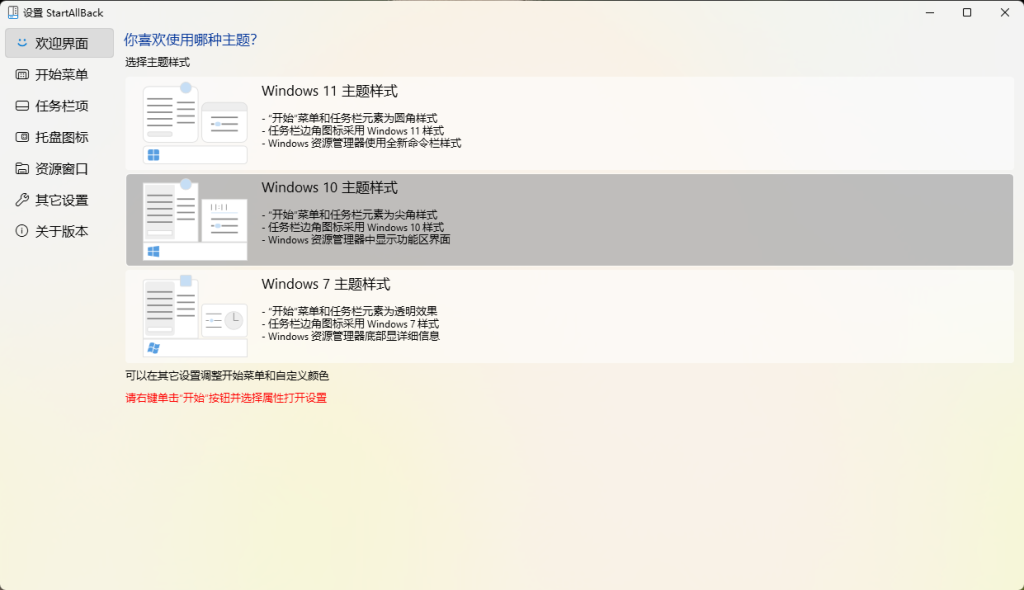
Task: Open the 资源窗口 settings section
Action: [x=62, y=169]
